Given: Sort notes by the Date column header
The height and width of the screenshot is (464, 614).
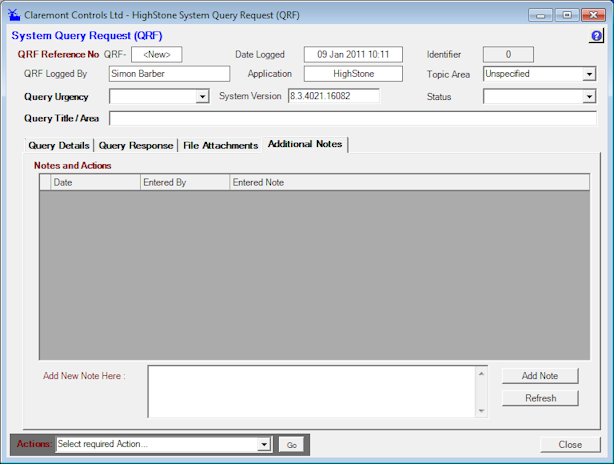Looking at the screenshot, I should point(95,183).
